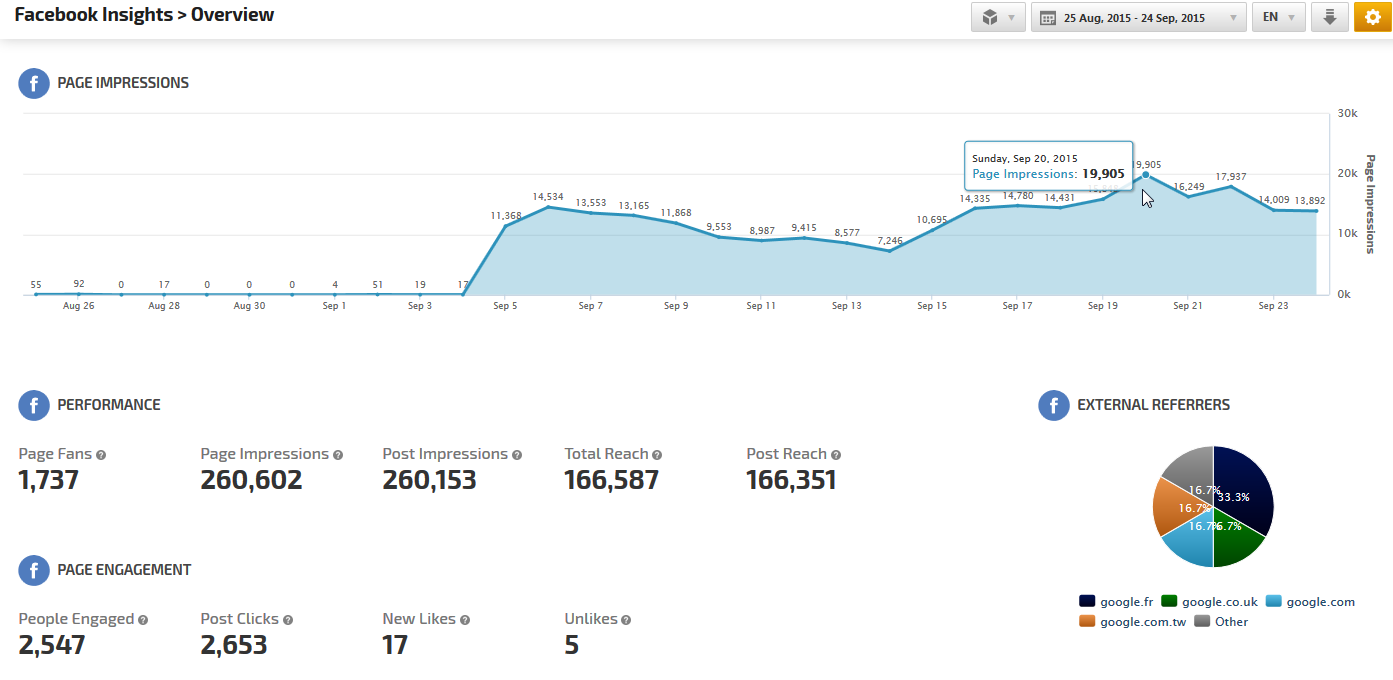Click the download arrow export button

[x=1329, y=17]
